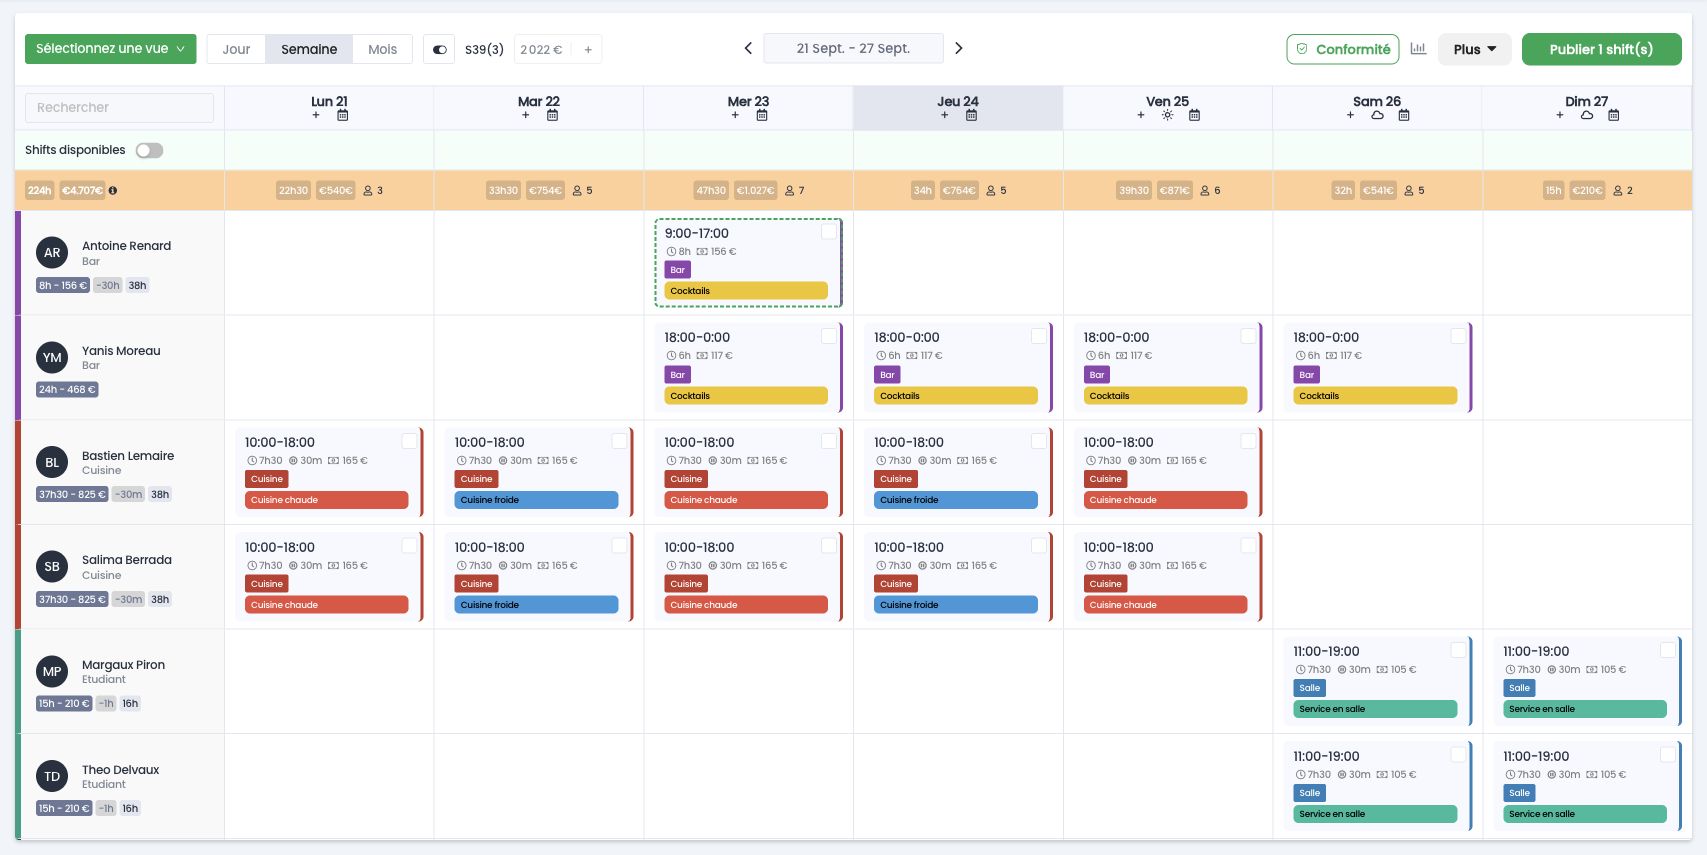Open the calendar icon under Jeu 24
The width and height of the screenshot is (1707, 855).
[971, 115]
